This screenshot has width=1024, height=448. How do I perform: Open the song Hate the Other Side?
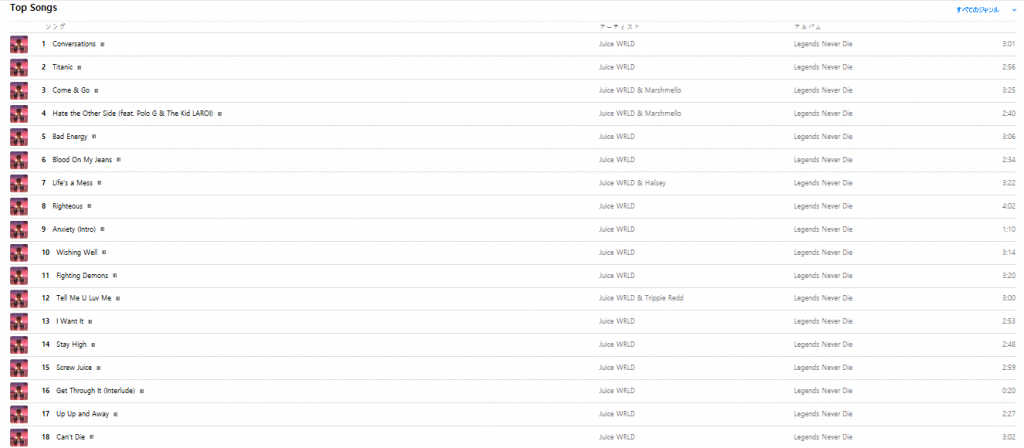[x=133, y=114]
